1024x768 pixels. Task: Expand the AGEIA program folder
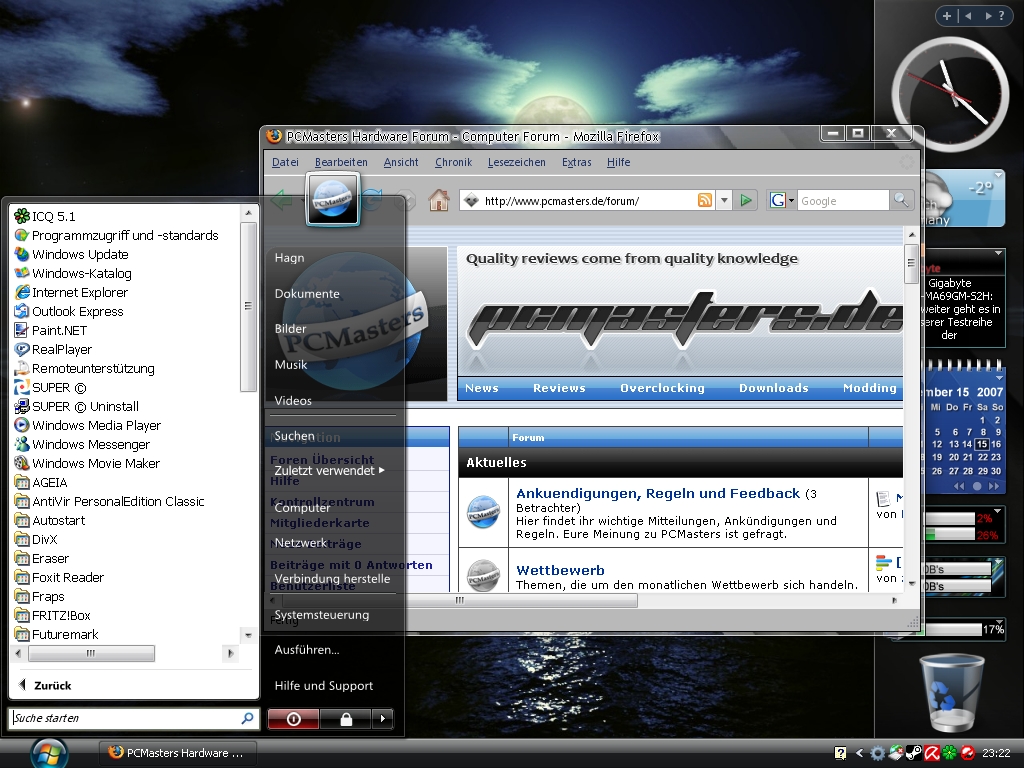[x=41, y=482]
